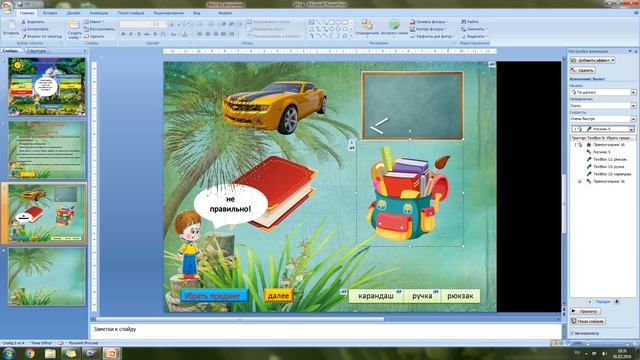Click in the notes field 'Заметки к слайду'
Viewport: 640px width, 360px height.
click(325, 331)
